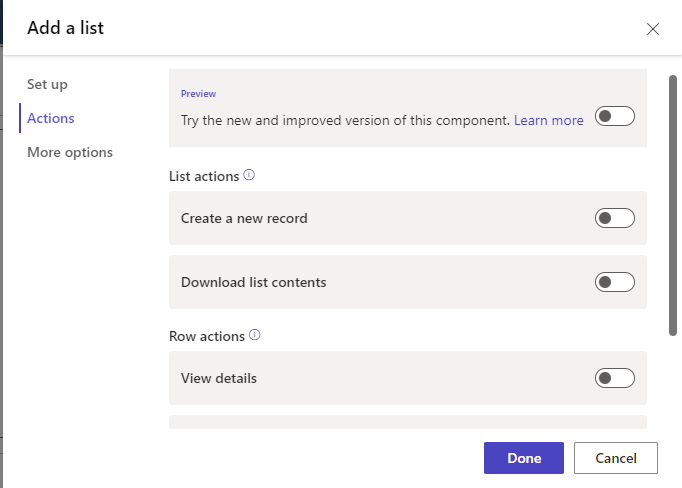The image size is (682, 488).
Task: Enable the Download list contents switch
Action: coord(614,282)
